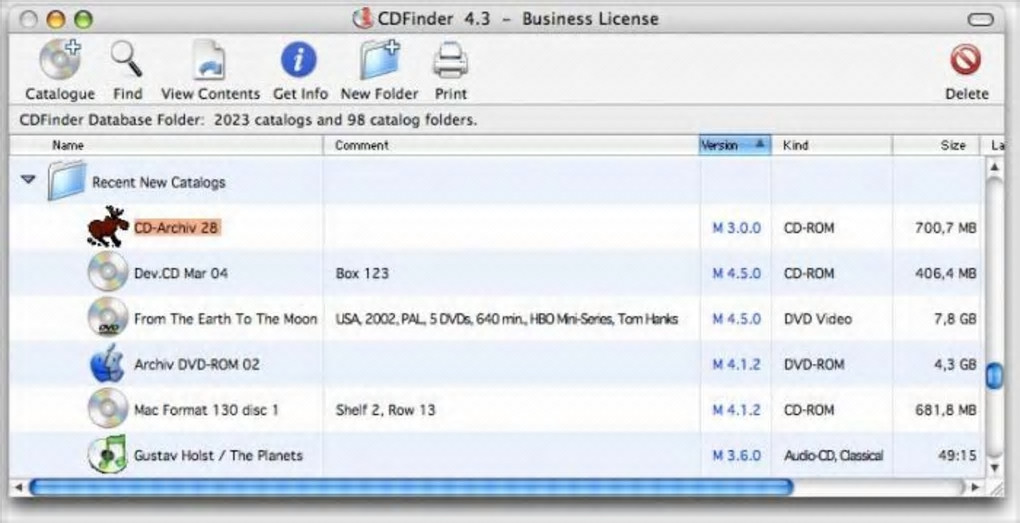Select From The Earth To The Moon name
This screenshot has width=1020, height=523.
(226, 319)
